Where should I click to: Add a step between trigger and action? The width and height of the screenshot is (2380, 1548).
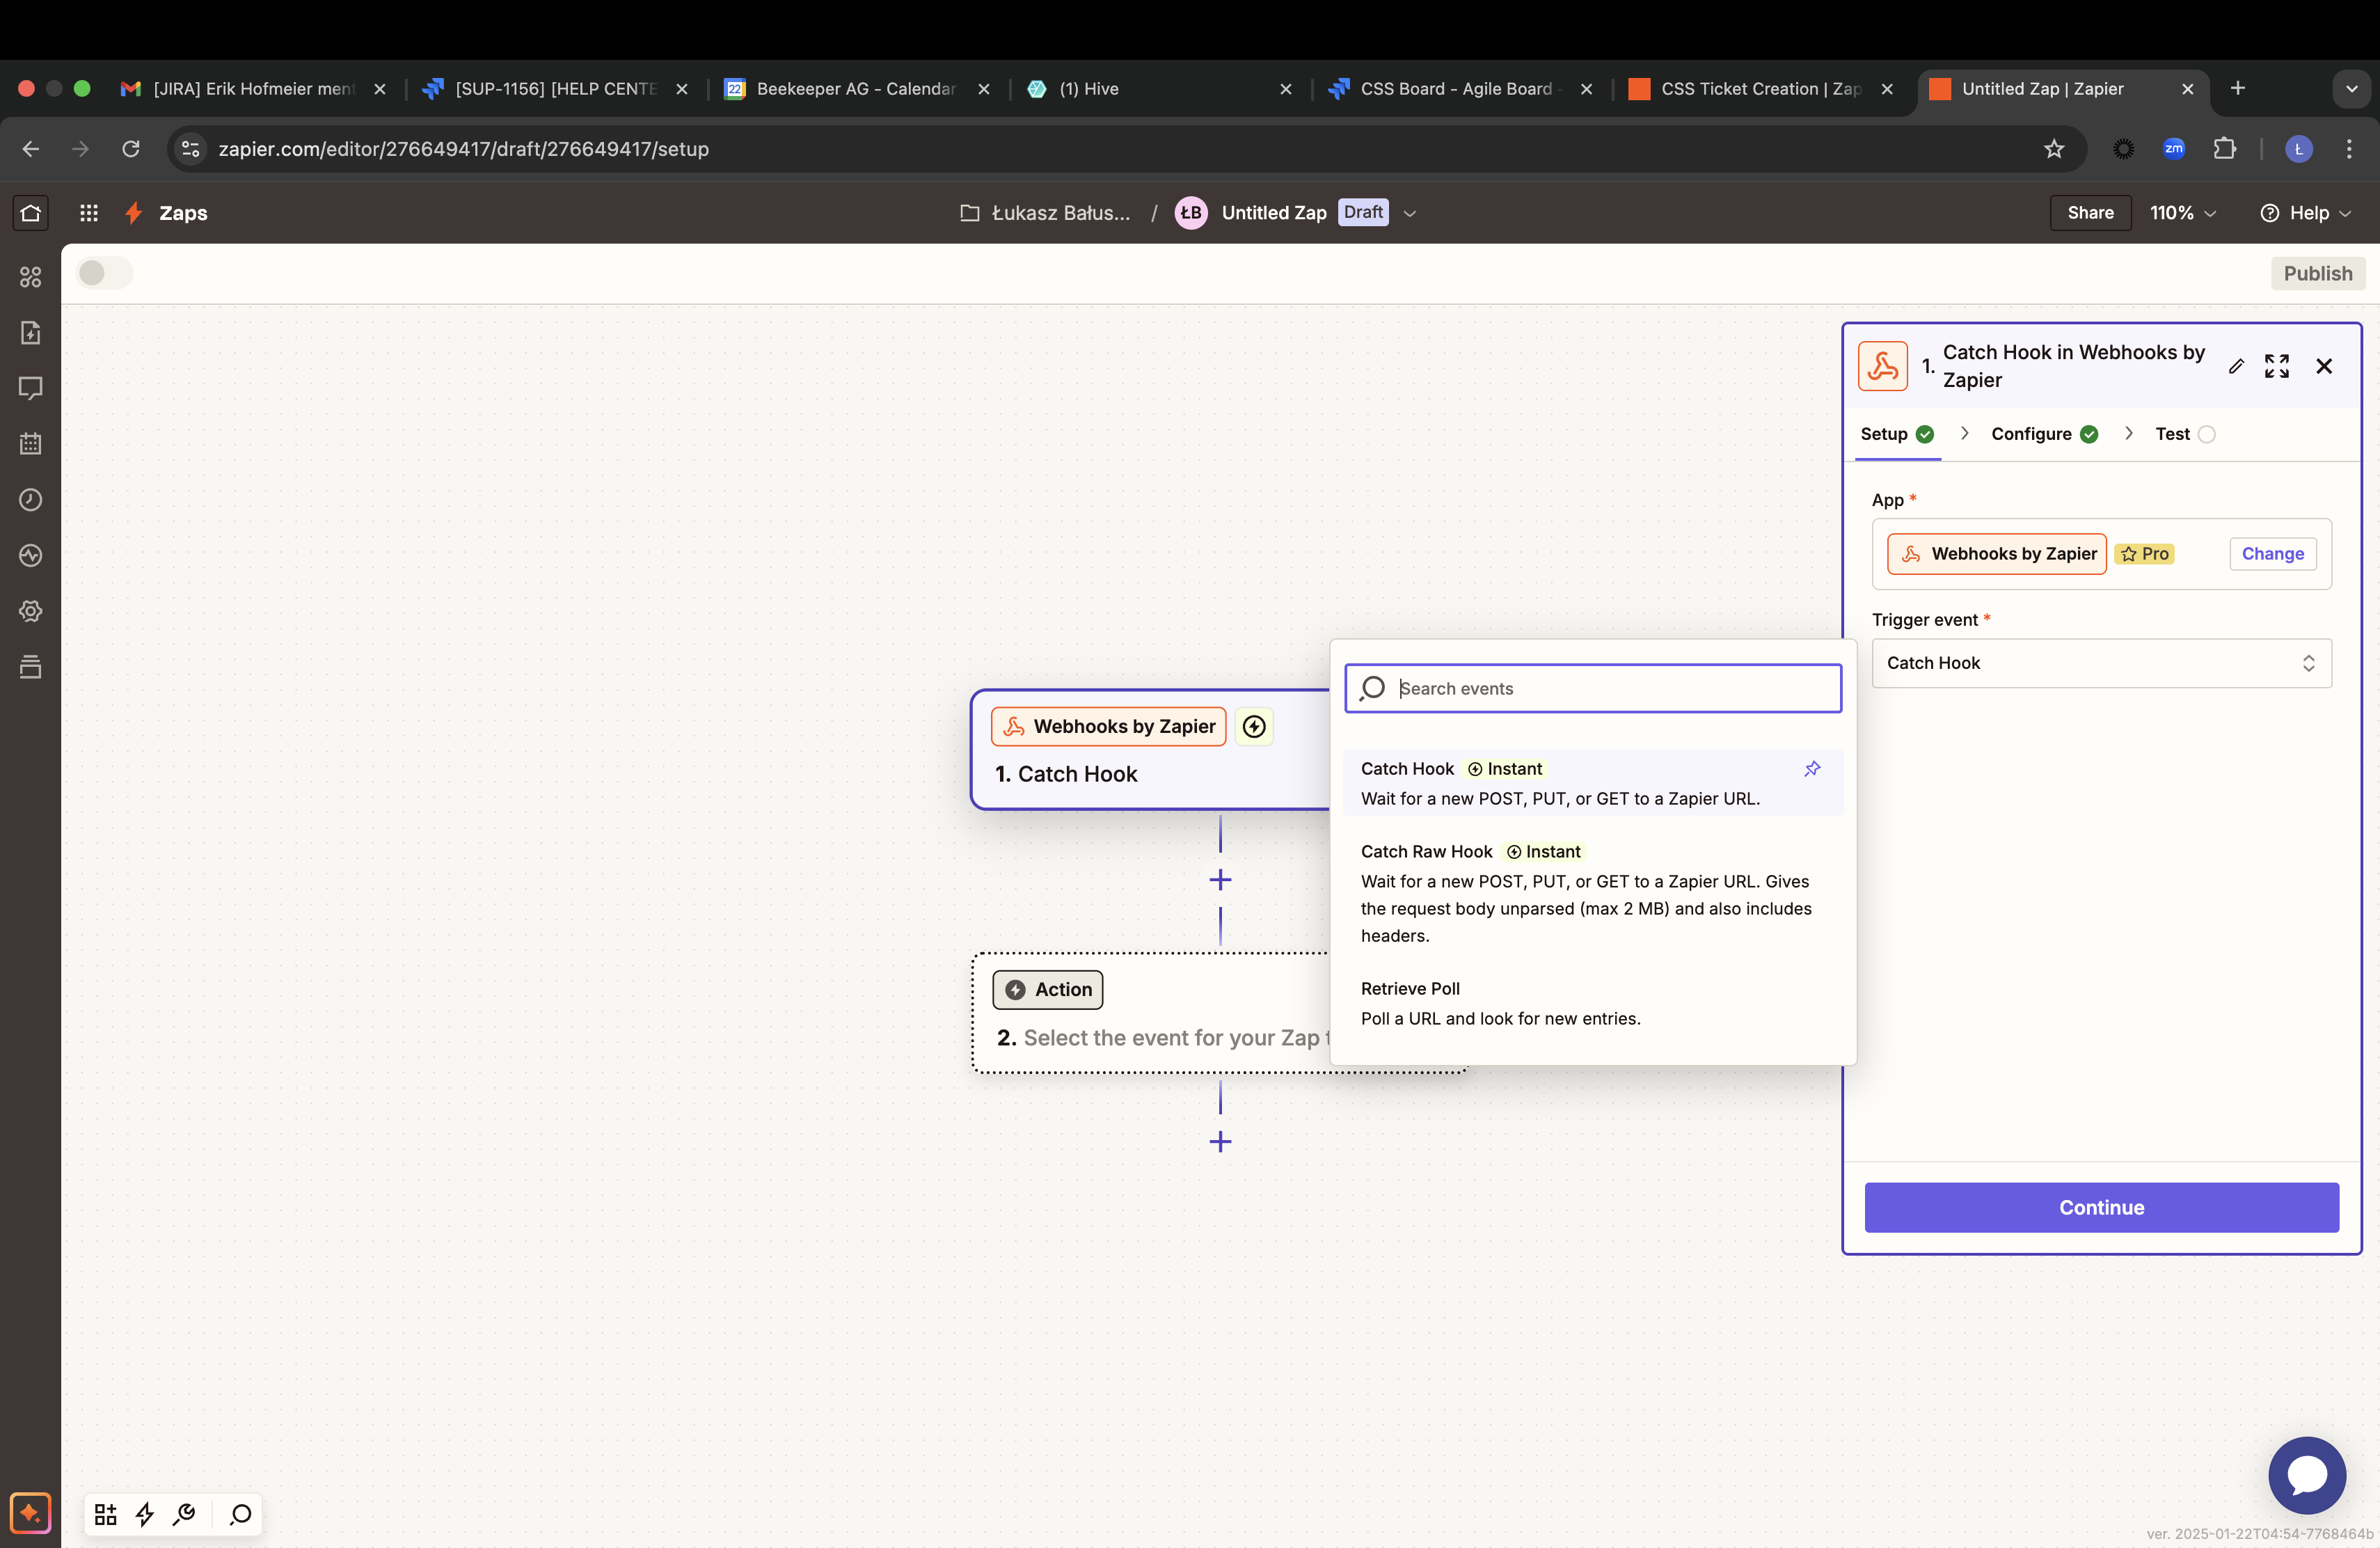1220,880
